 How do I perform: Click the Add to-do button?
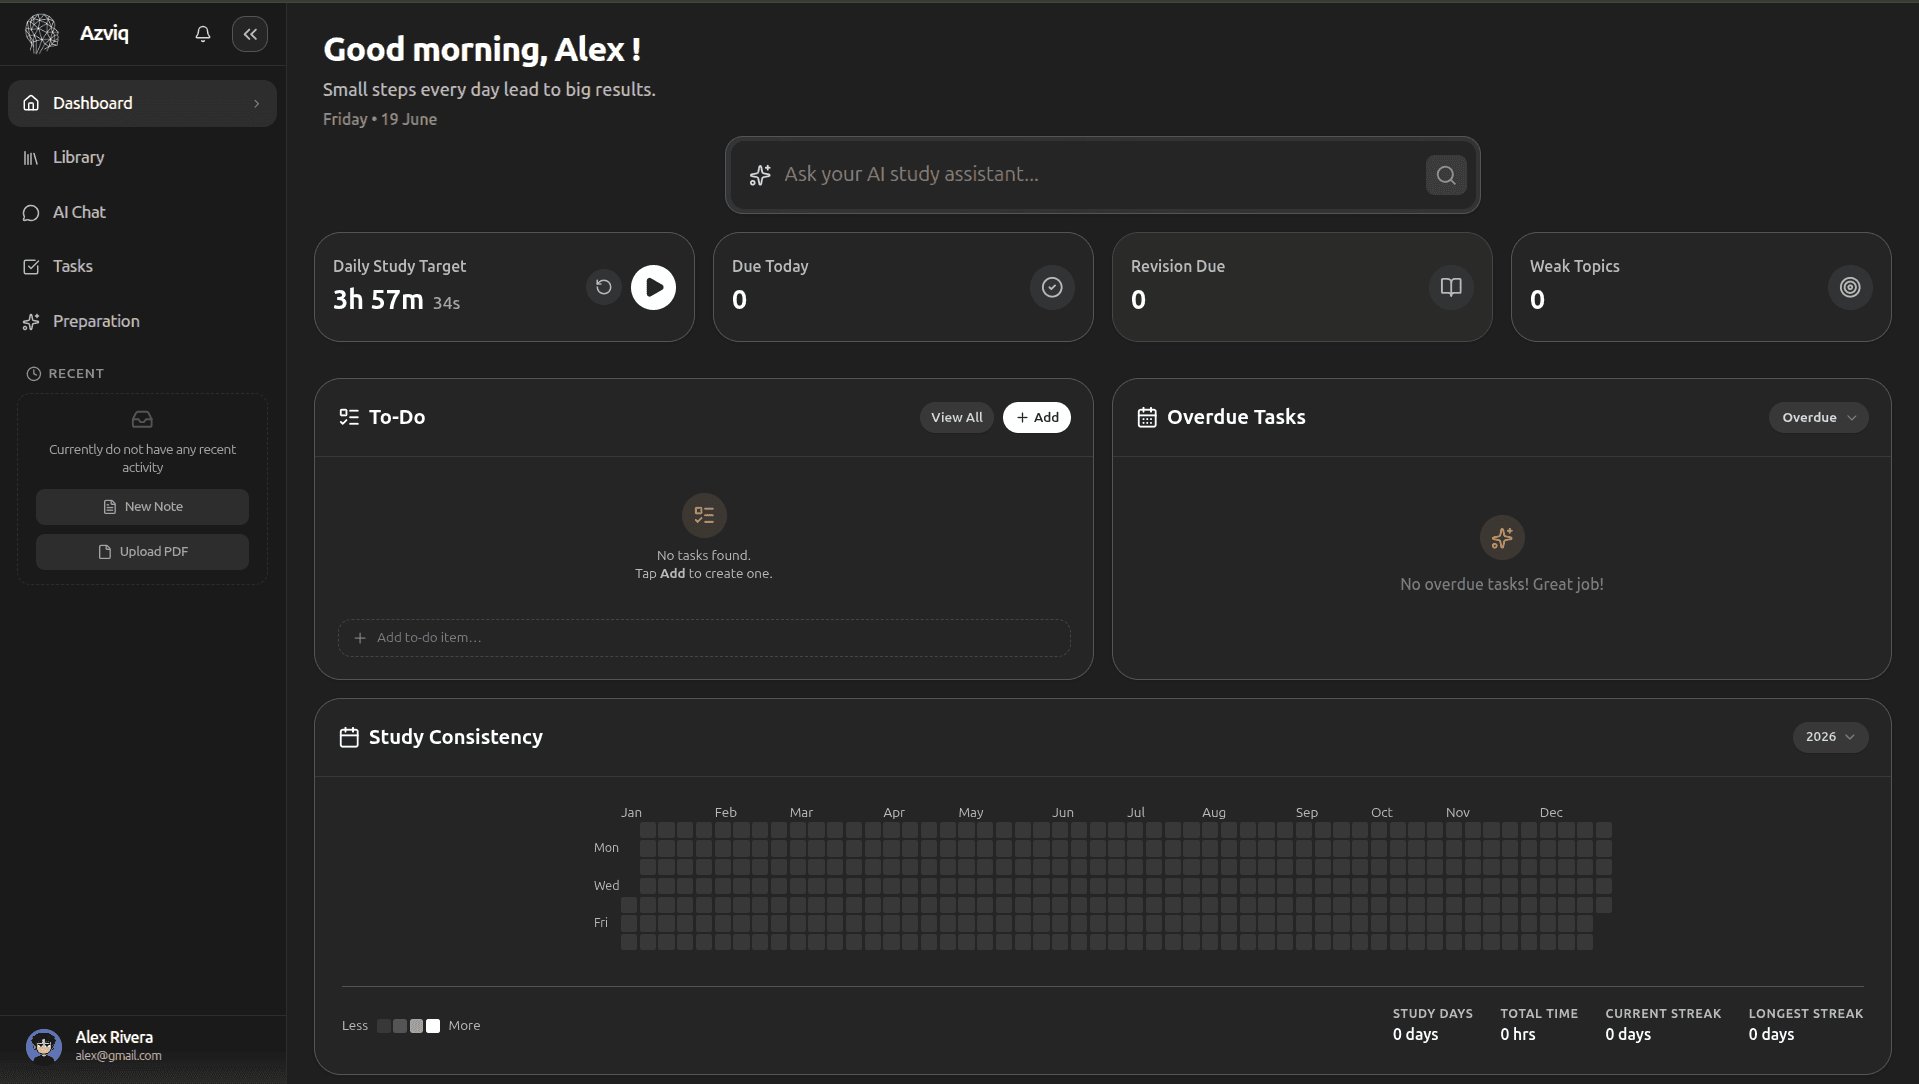[1036, 417]
